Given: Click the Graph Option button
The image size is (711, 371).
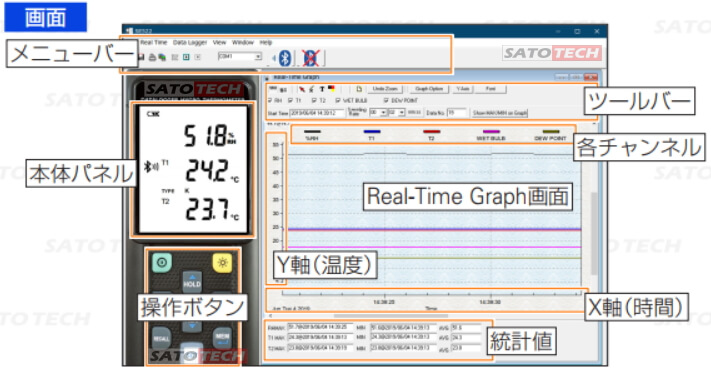Looking at the screenshot, I should click(x=429, y=89).
